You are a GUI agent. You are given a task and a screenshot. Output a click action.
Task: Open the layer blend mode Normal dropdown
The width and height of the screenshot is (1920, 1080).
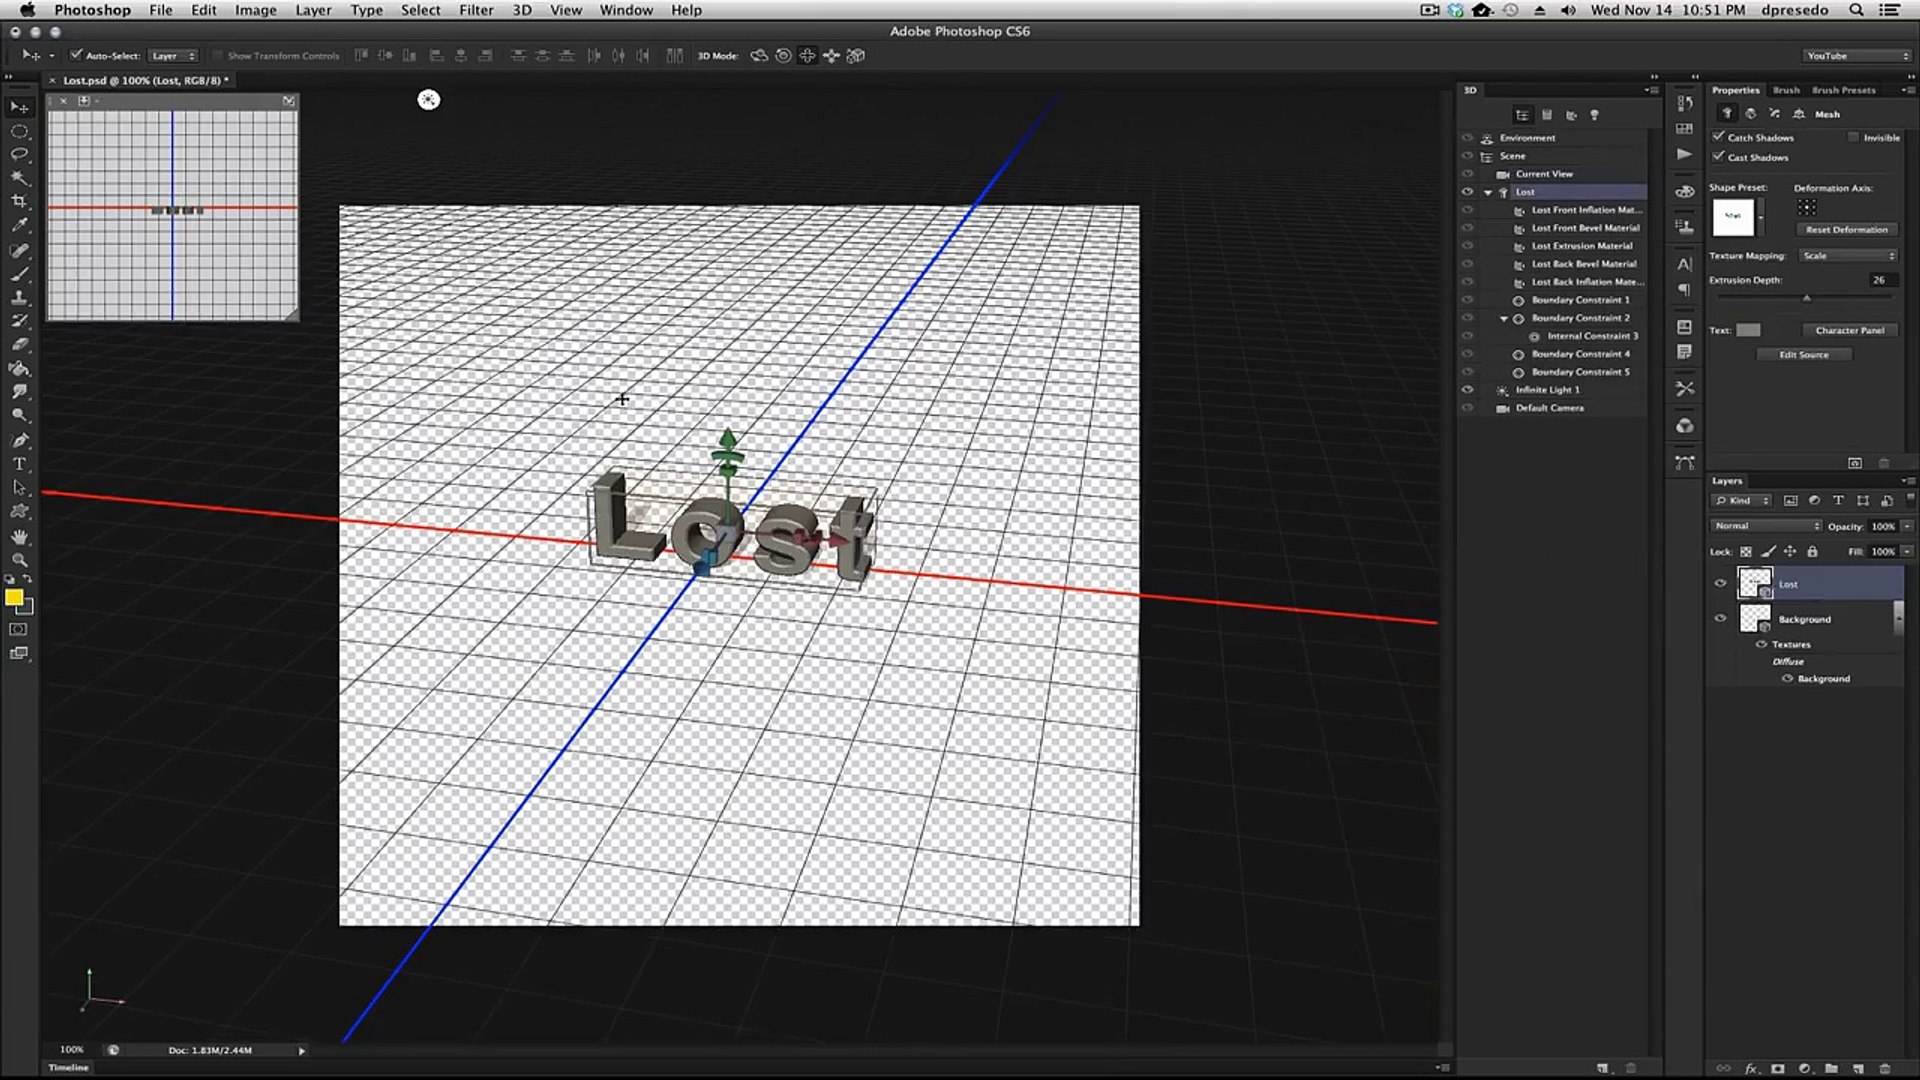[x=1766, y=526]
